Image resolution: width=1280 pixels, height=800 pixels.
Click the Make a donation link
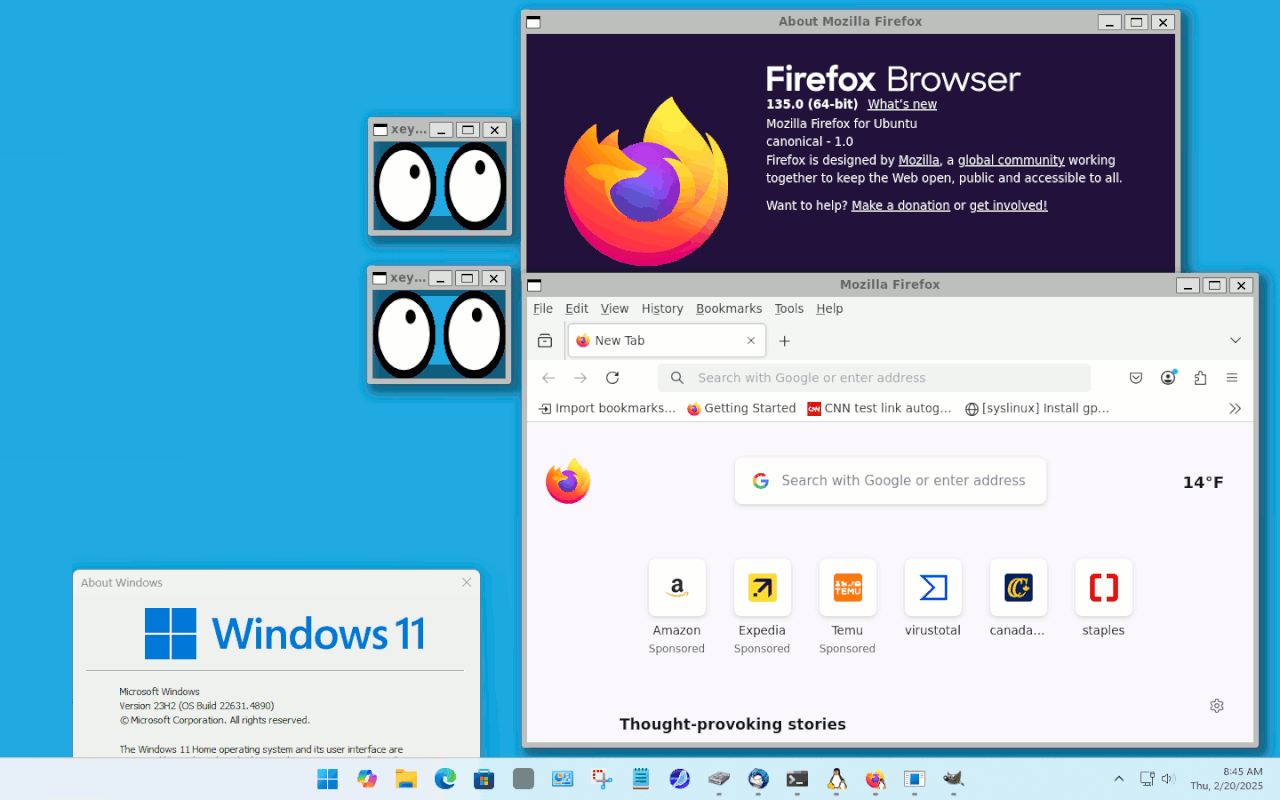click(x=901, y=206)
